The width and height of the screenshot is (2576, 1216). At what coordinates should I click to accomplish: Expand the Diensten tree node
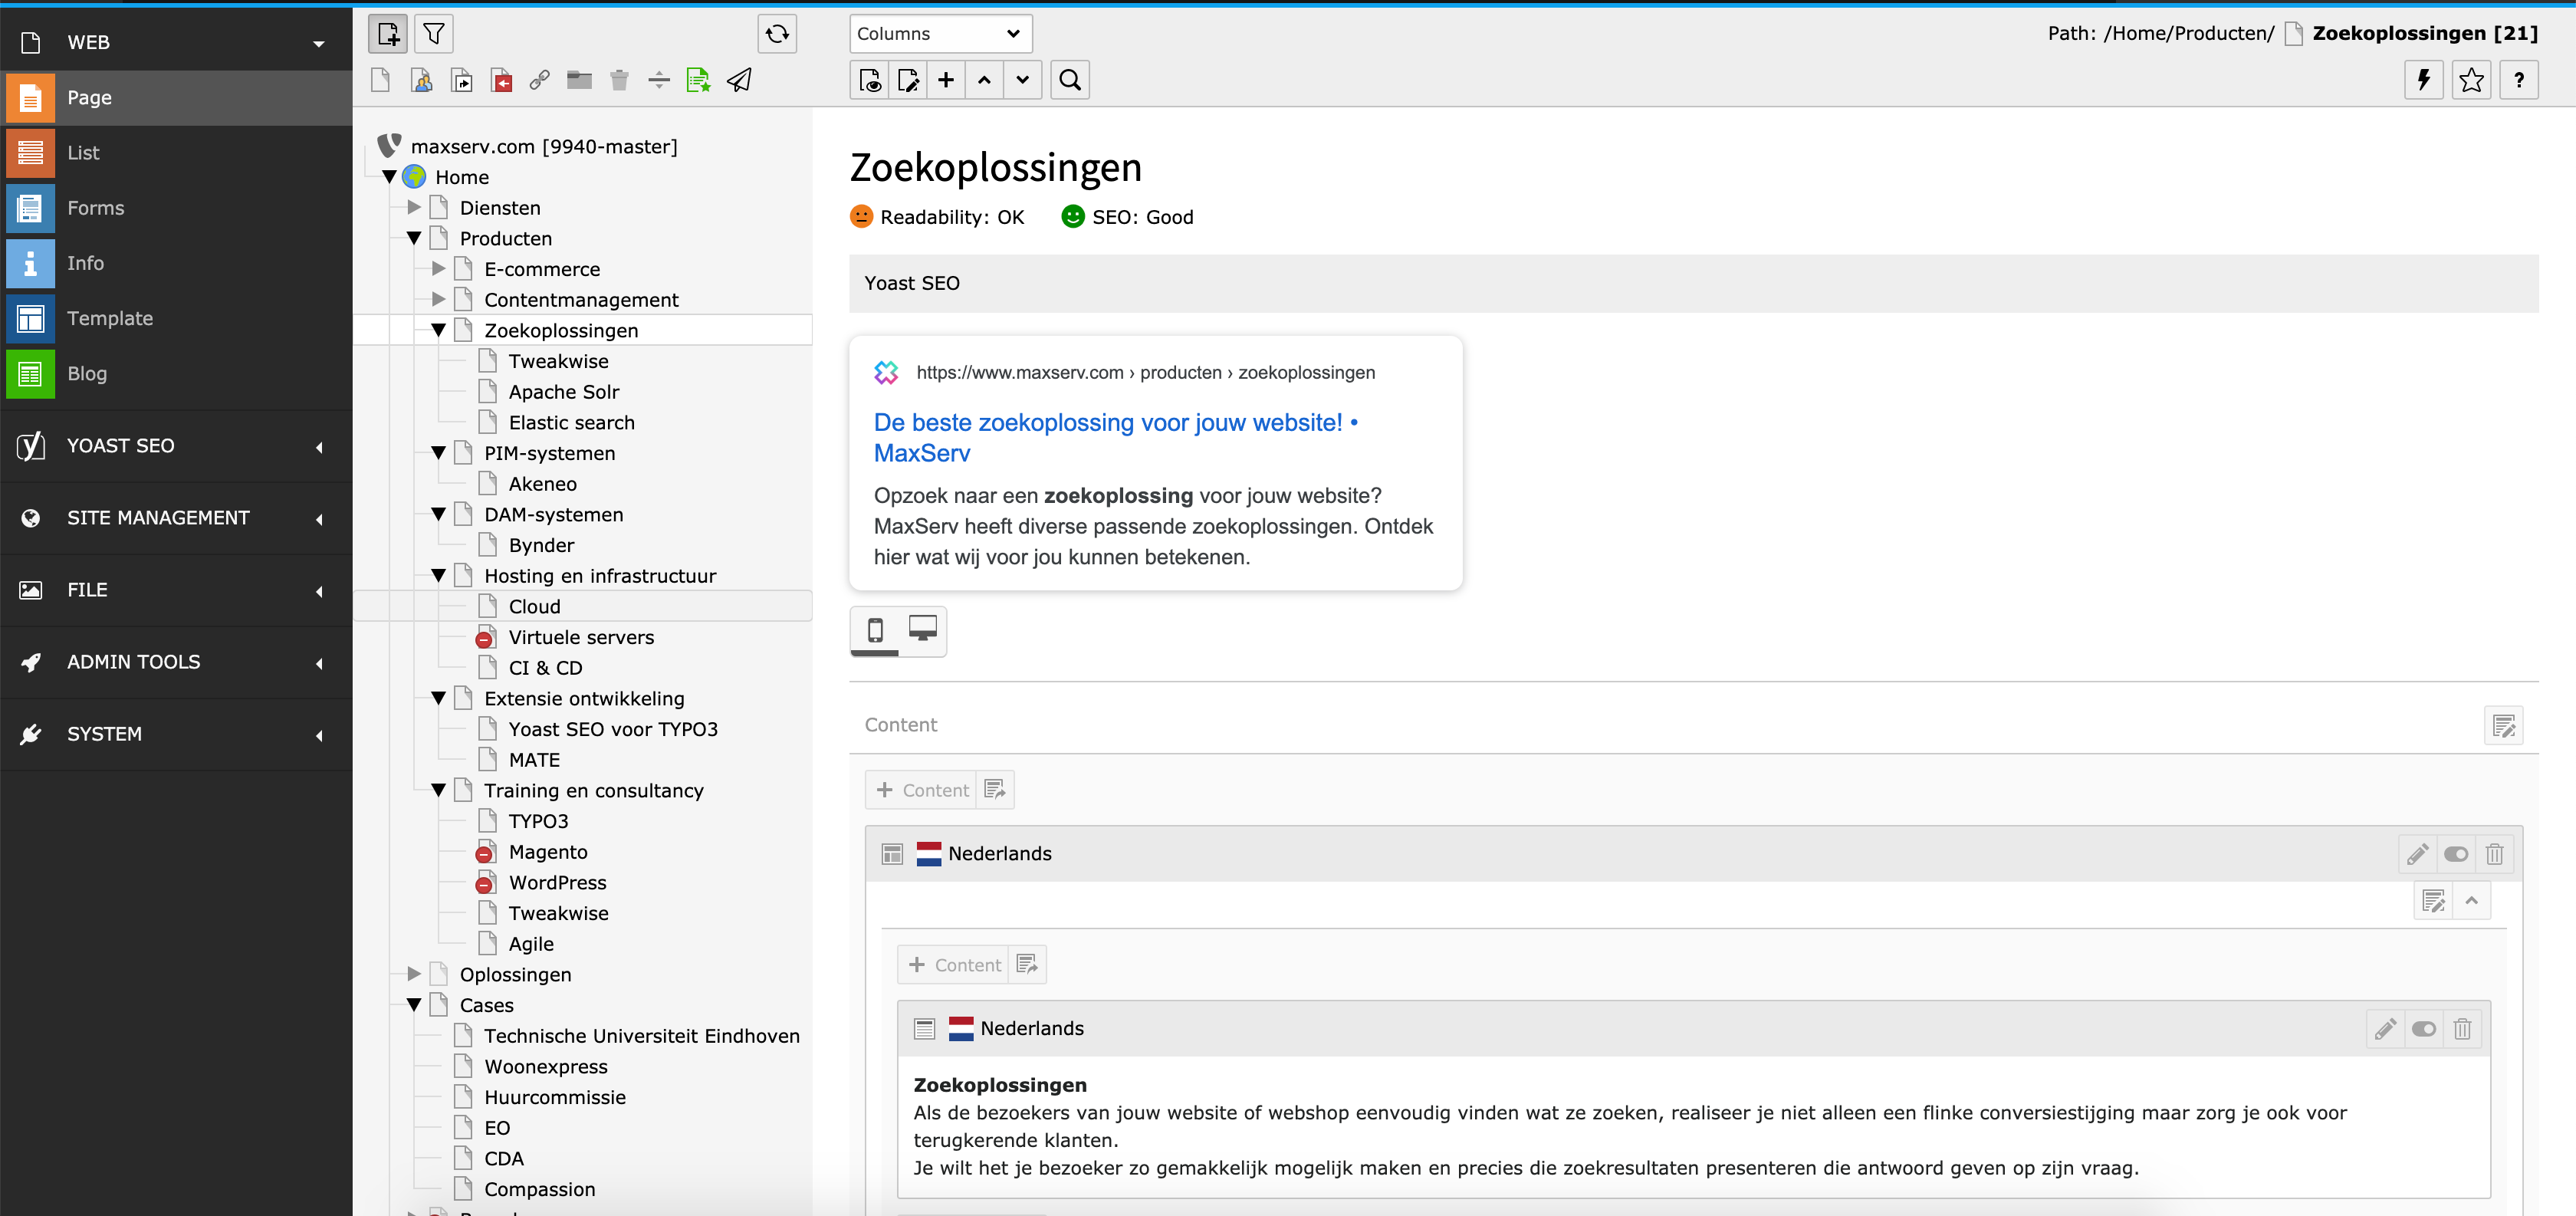pos(414,208)
